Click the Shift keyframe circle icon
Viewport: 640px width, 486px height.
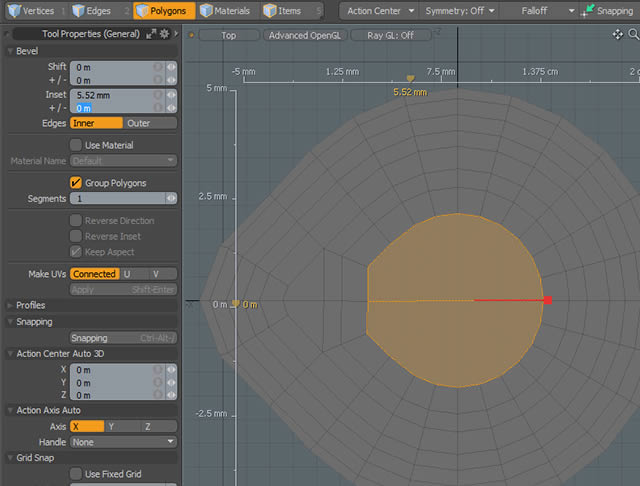click(158, 67)
